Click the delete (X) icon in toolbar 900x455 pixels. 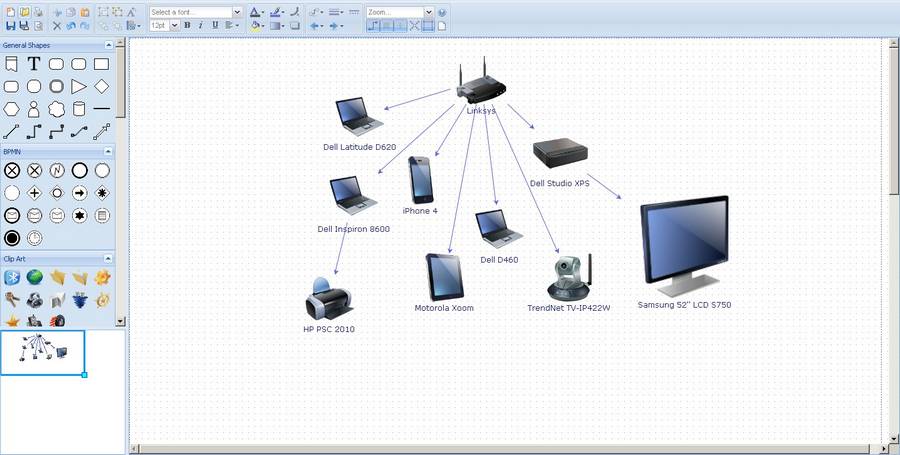coord(57,26)
